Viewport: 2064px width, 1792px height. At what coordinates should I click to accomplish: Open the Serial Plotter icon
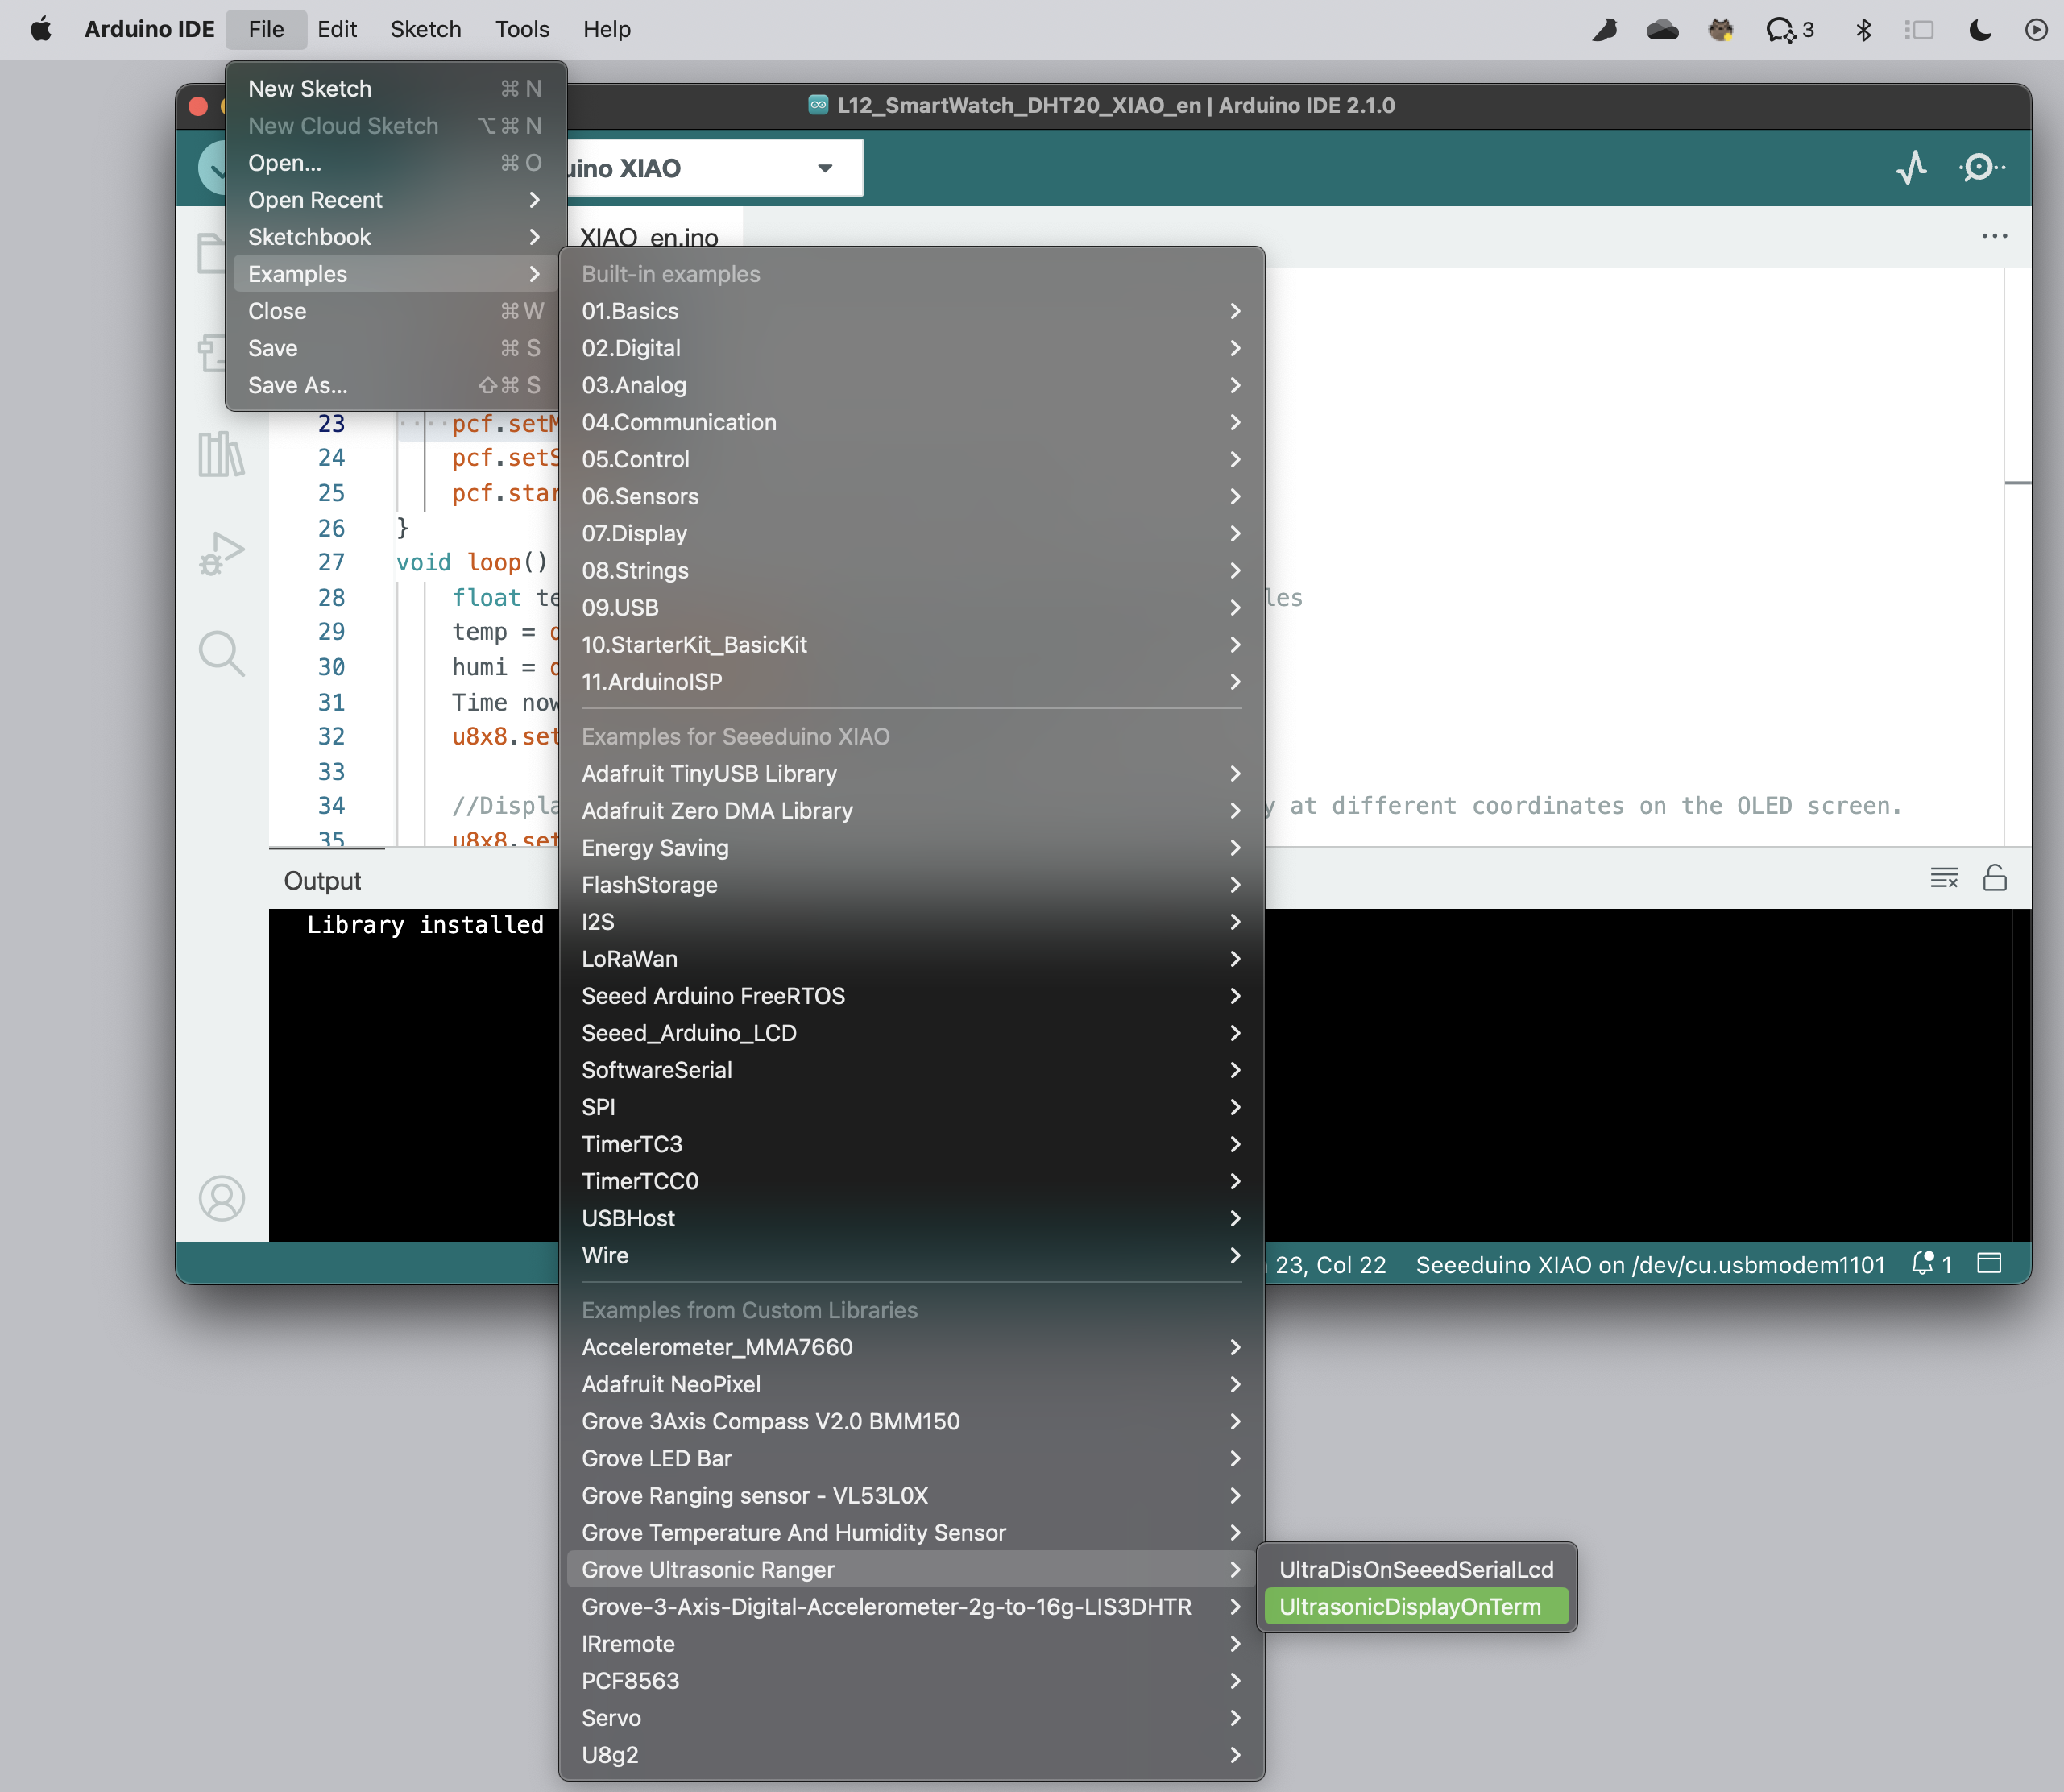(x=1911, y=167)
